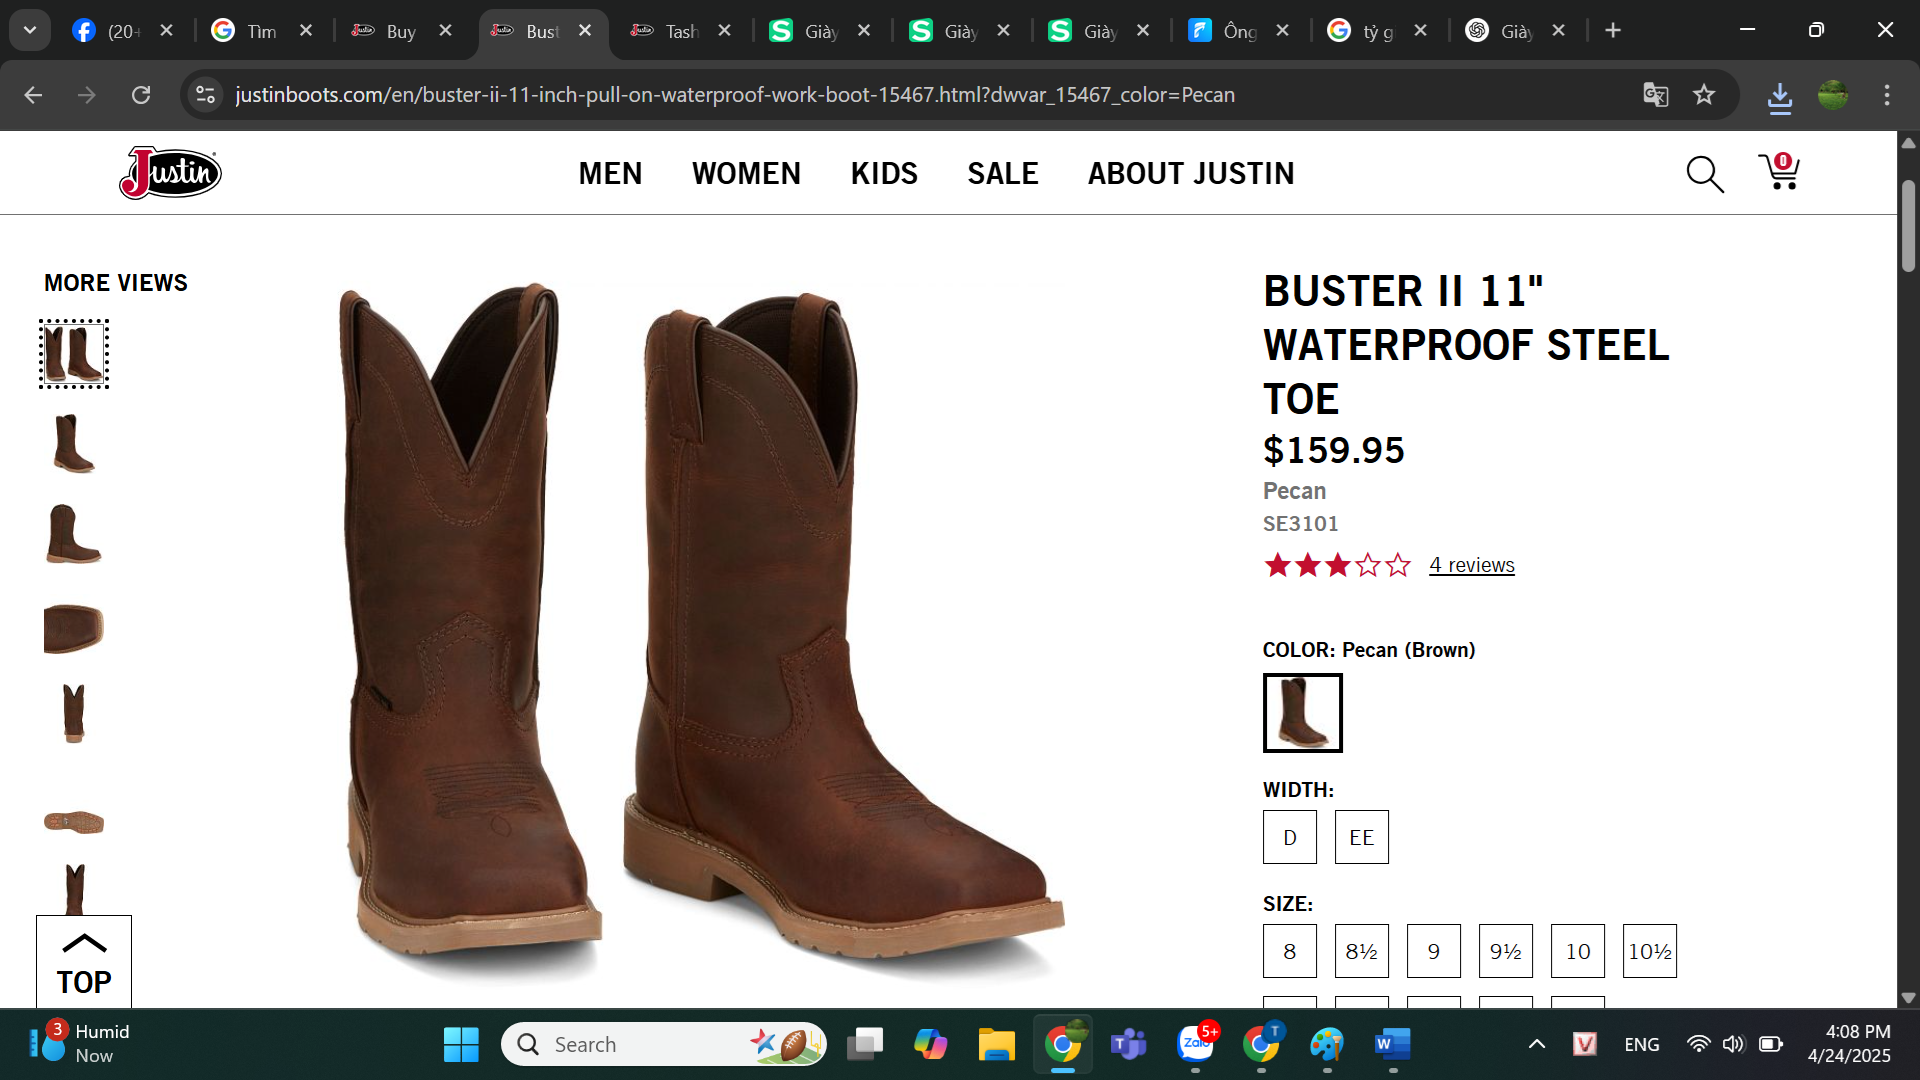
Task: Click the Justin logo to go home
Action: coord(170,173)
